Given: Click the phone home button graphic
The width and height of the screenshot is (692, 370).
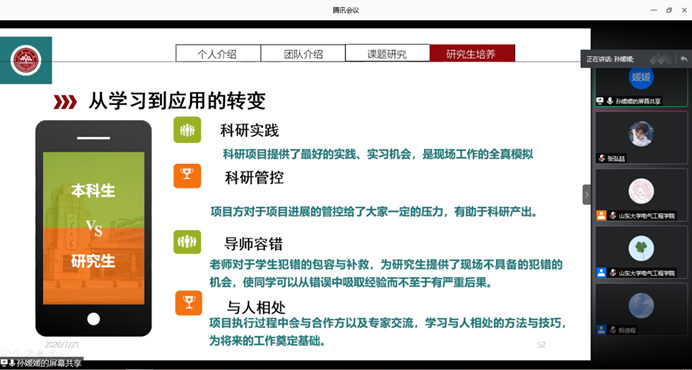Looking at the screenshot, I should pyautogui.click(x=94, y=319).
